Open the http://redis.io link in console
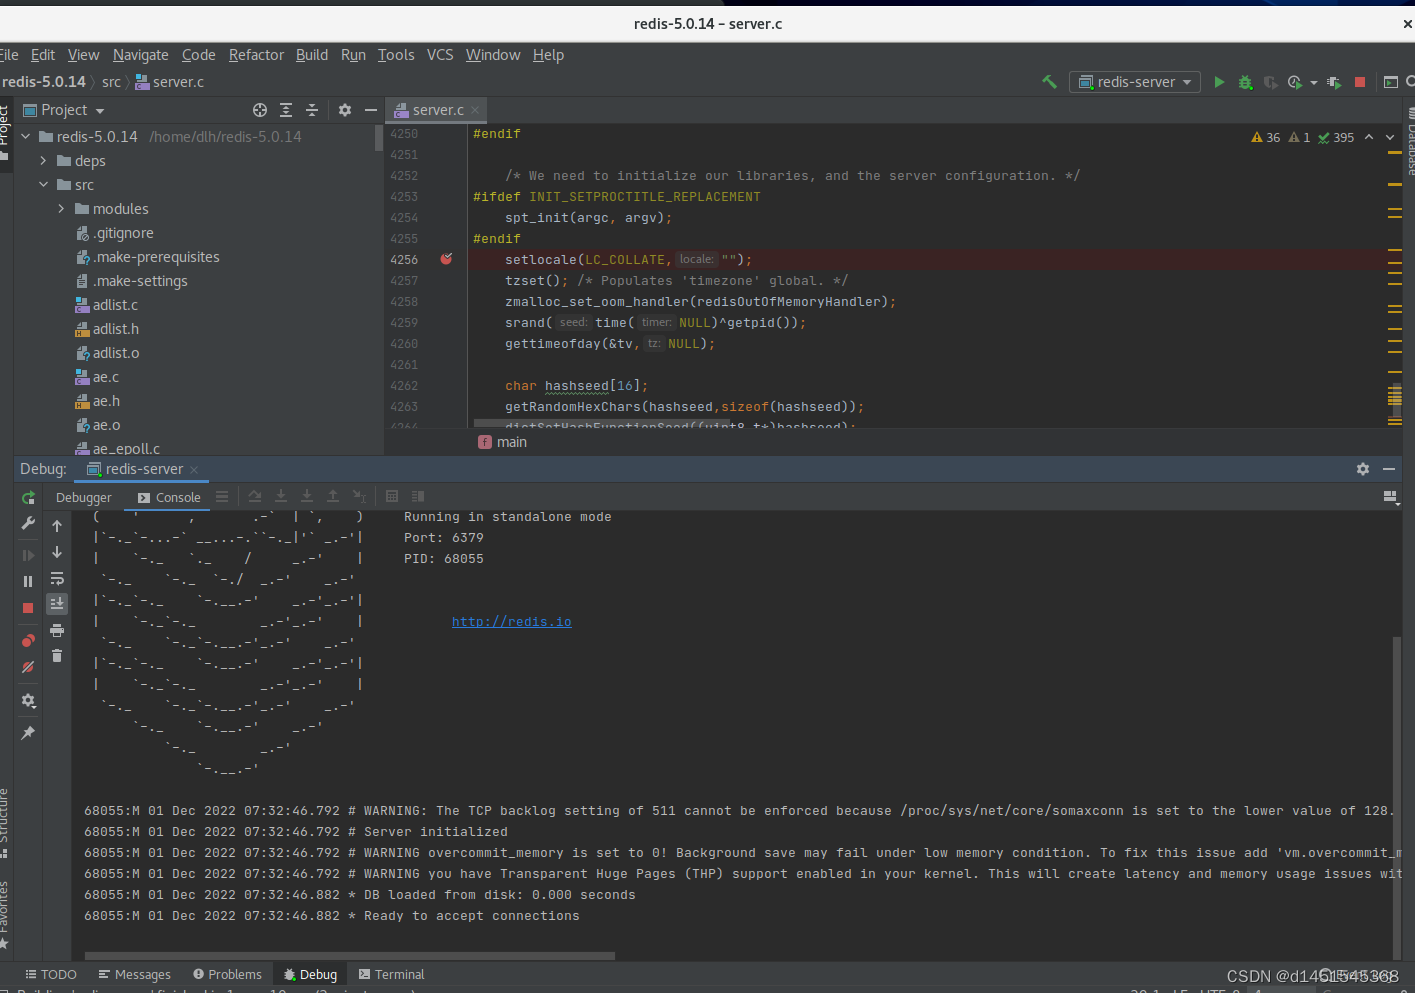The height and width of the screenshot is (993, 1415). click(511, 621)
